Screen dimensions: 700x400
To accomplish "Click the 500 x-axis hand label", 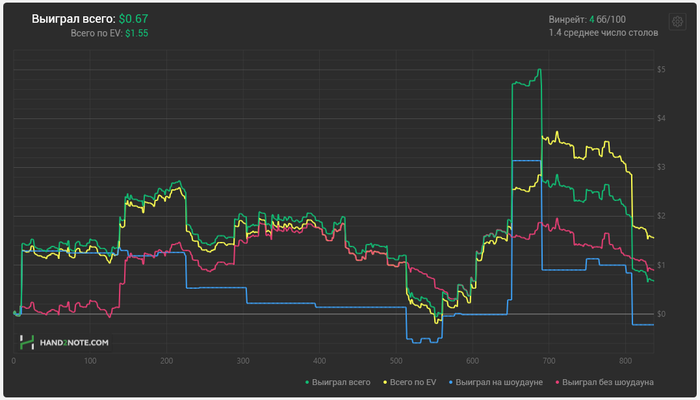I will 396,361.
